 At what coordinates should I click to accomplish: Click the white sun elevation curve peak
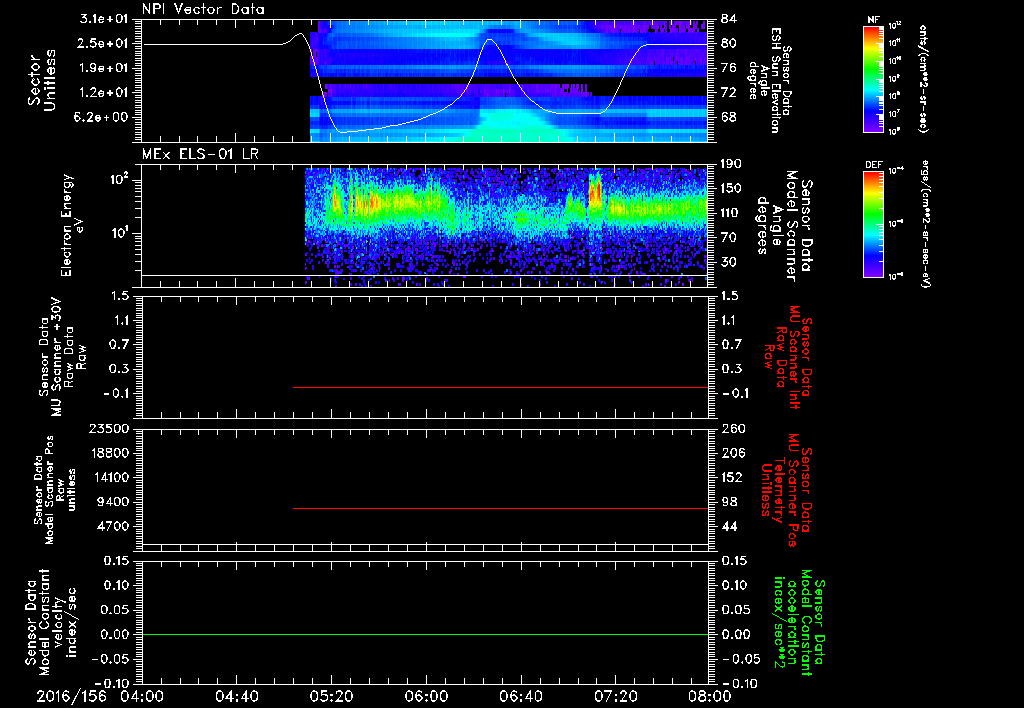[490, 40]
